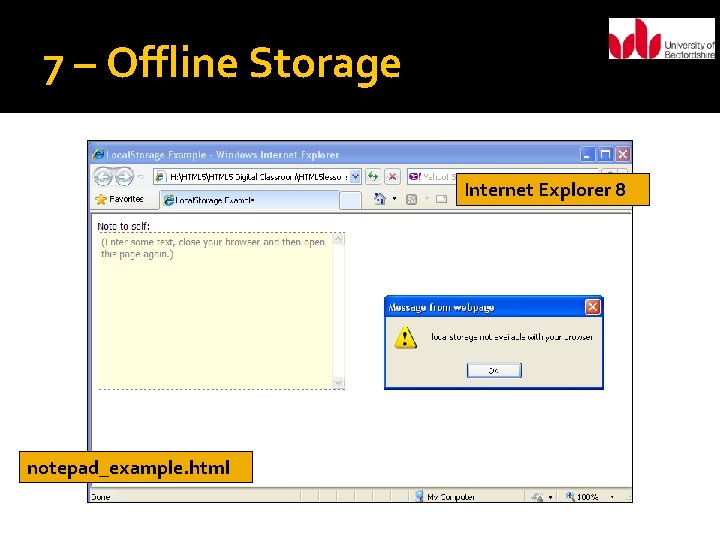This screenshot has height=540, width=720.
Task: Open a new blank tab
Action: [x=350, y=200]
